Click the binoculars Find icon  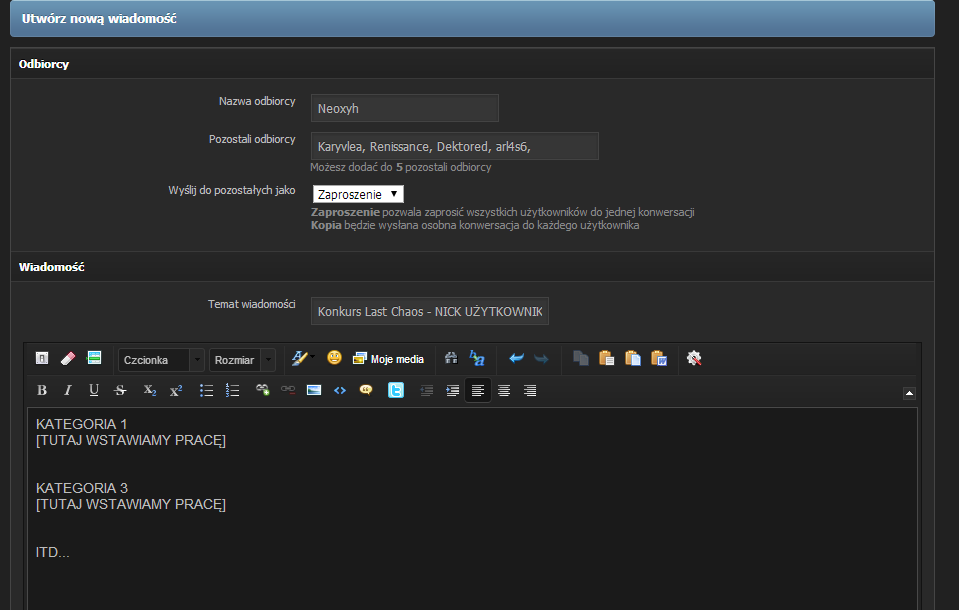click(x=451, y=359)
